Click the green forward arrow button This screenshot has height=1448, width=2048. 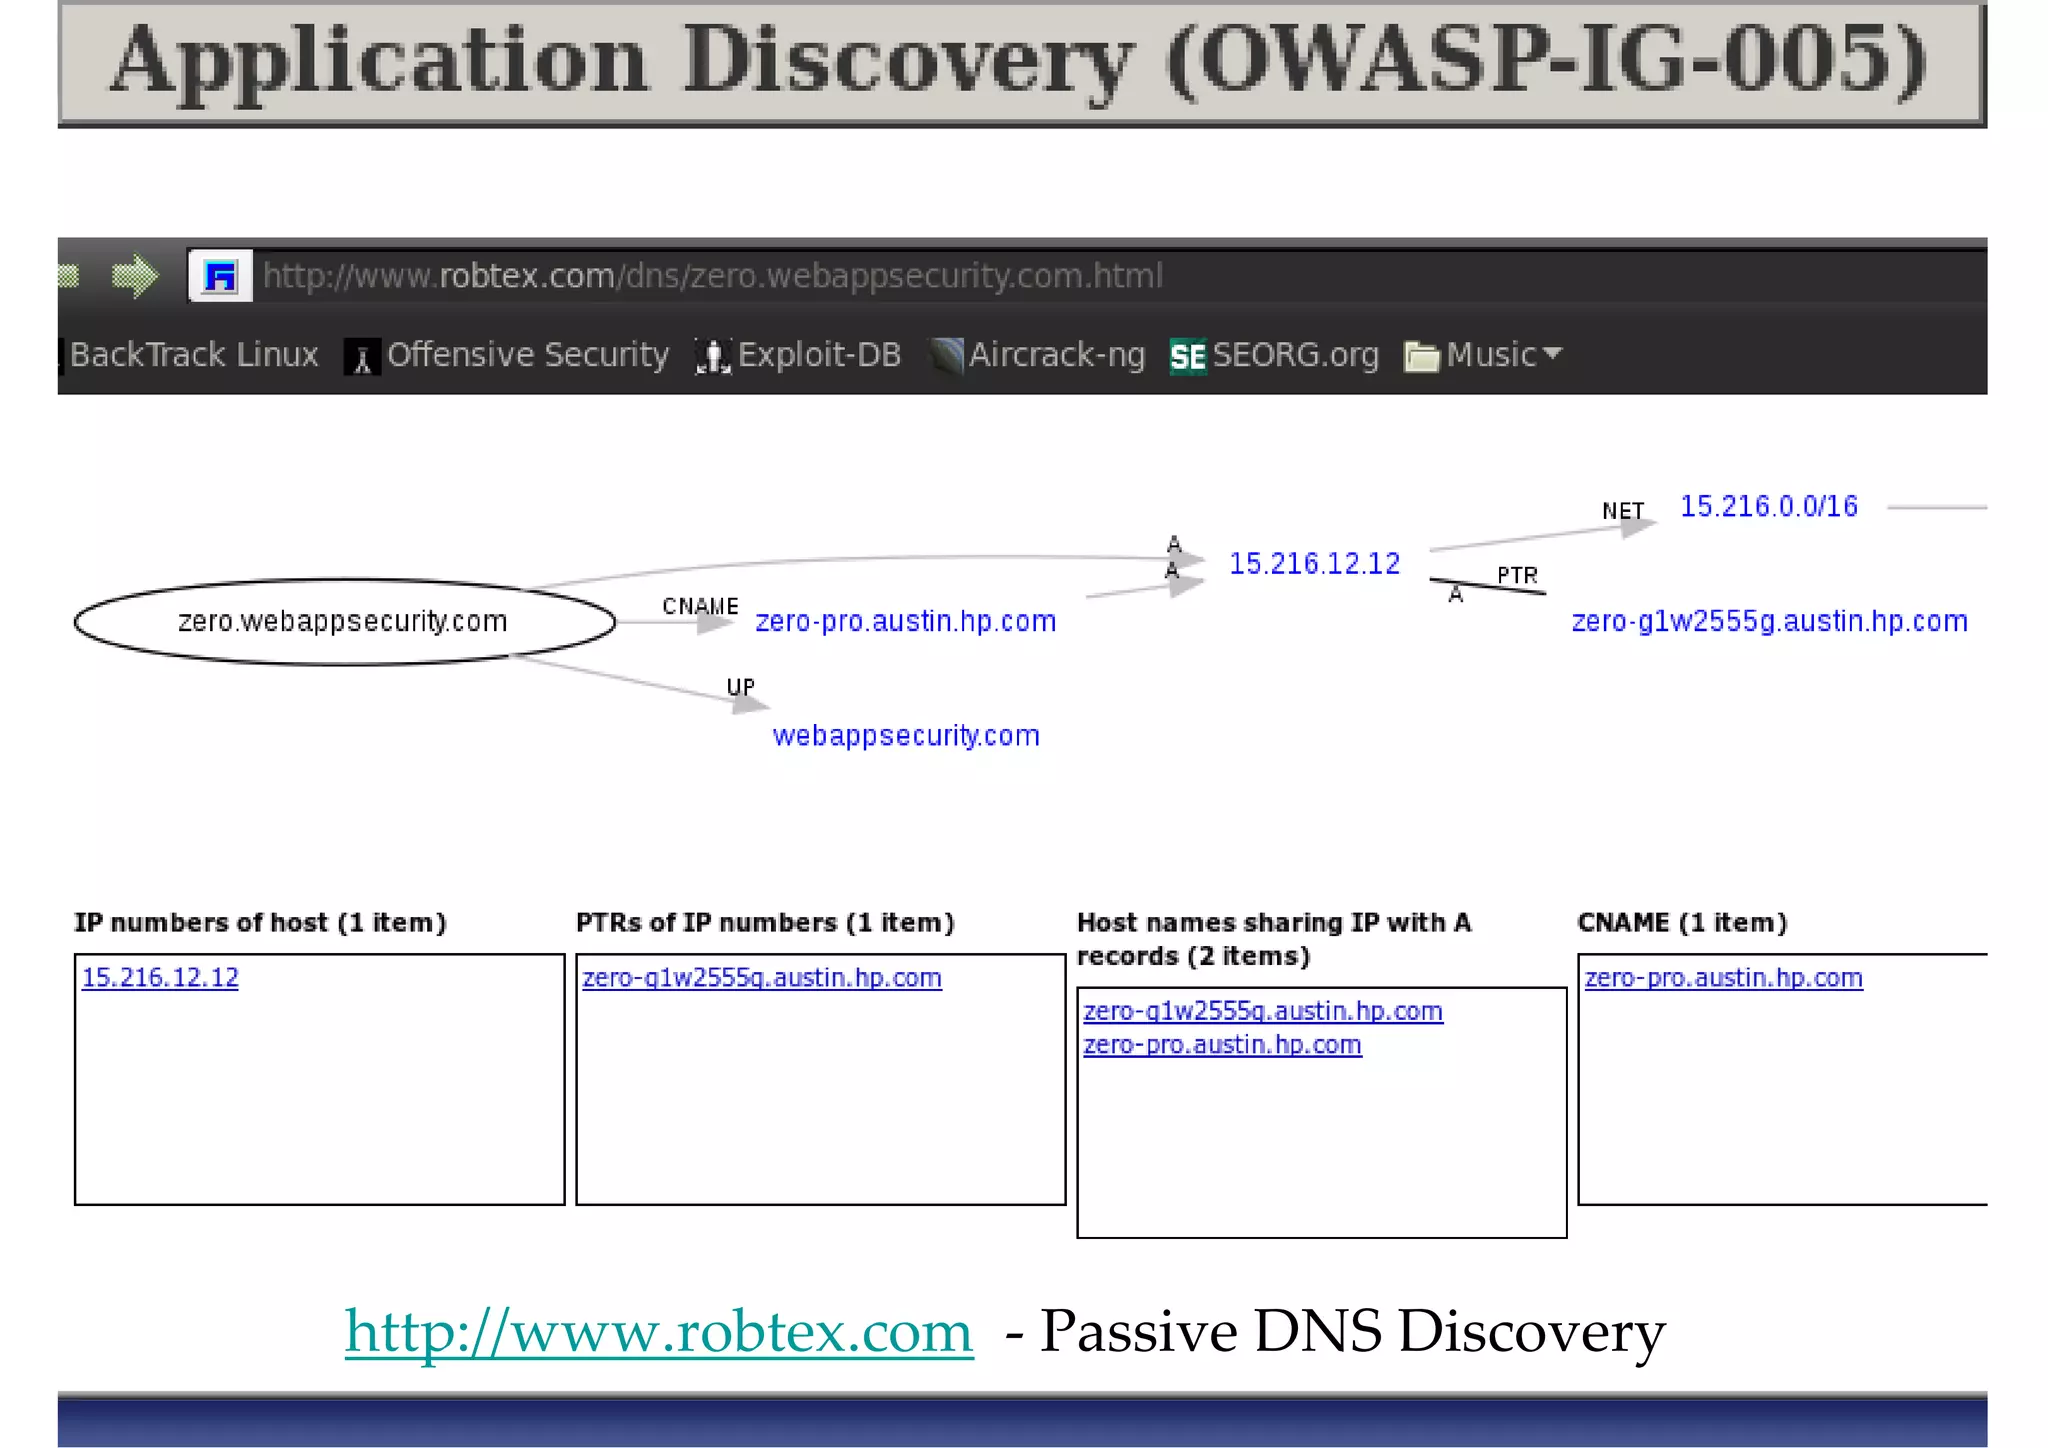pos(135,276)
